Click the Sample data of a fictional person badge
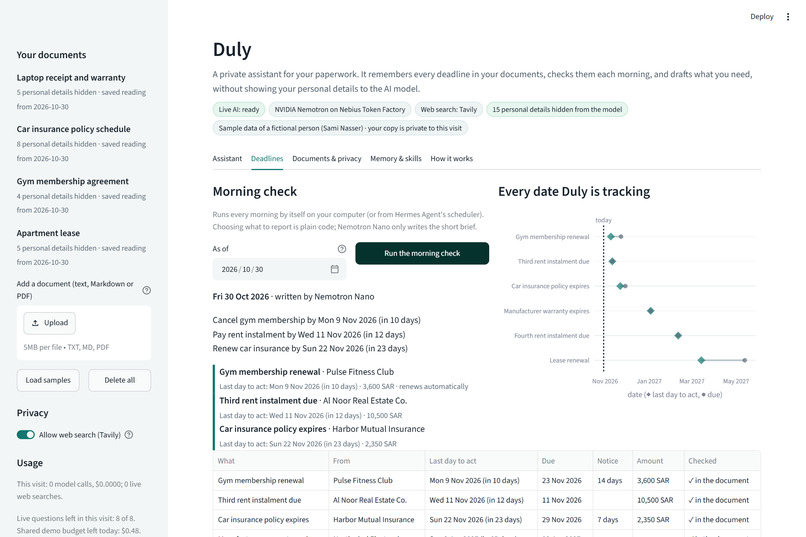Screen dimensions: 806x537 coord(340,128)
